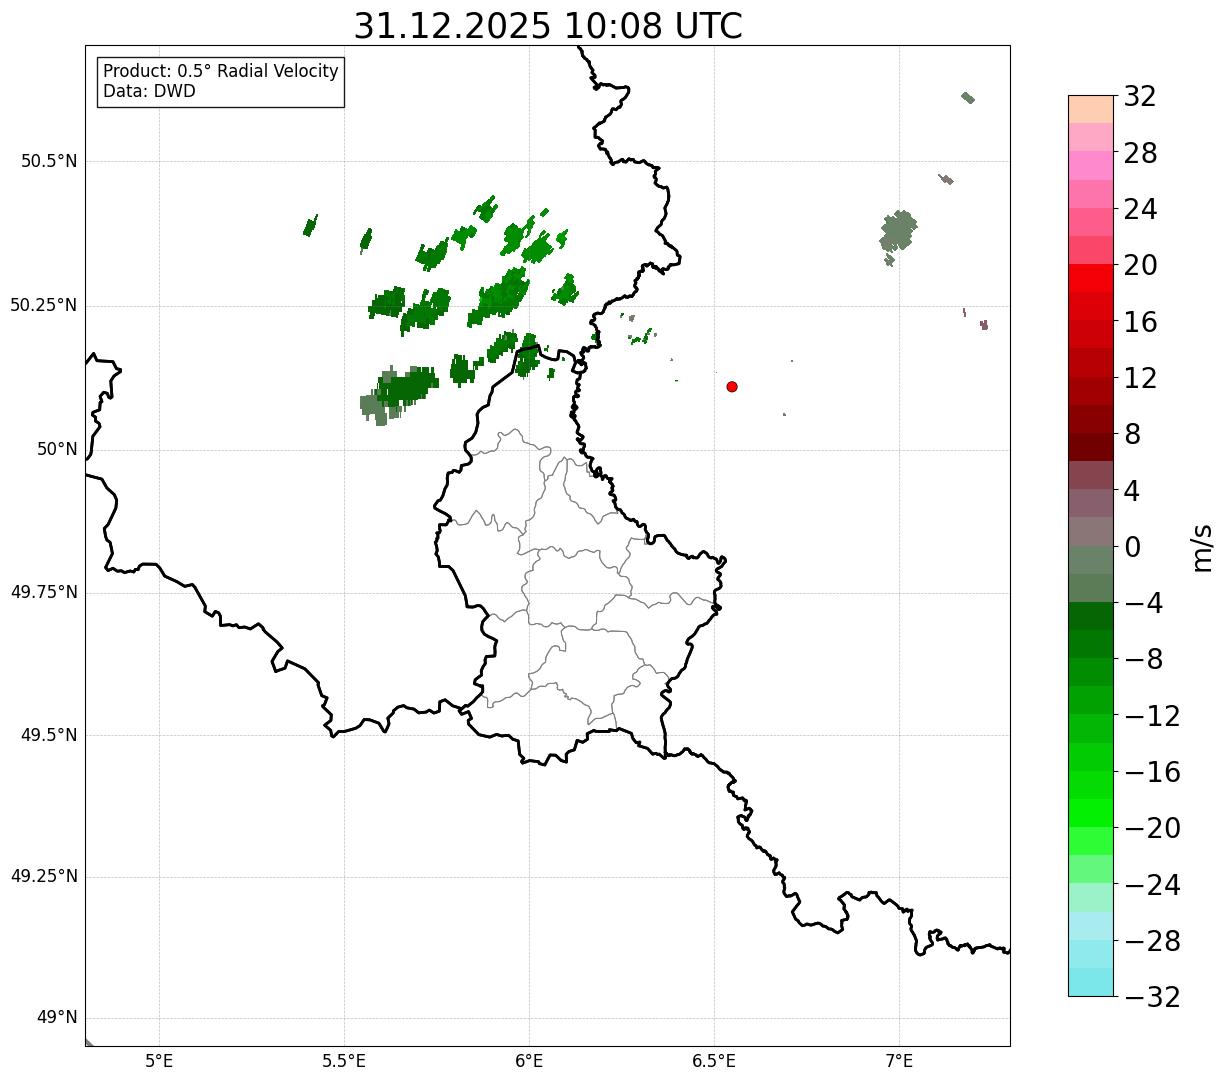The image size is (1225, 1081).
Task: Click the cyan bottom colorbar swatch near −32
Action: click(1091, 982)
